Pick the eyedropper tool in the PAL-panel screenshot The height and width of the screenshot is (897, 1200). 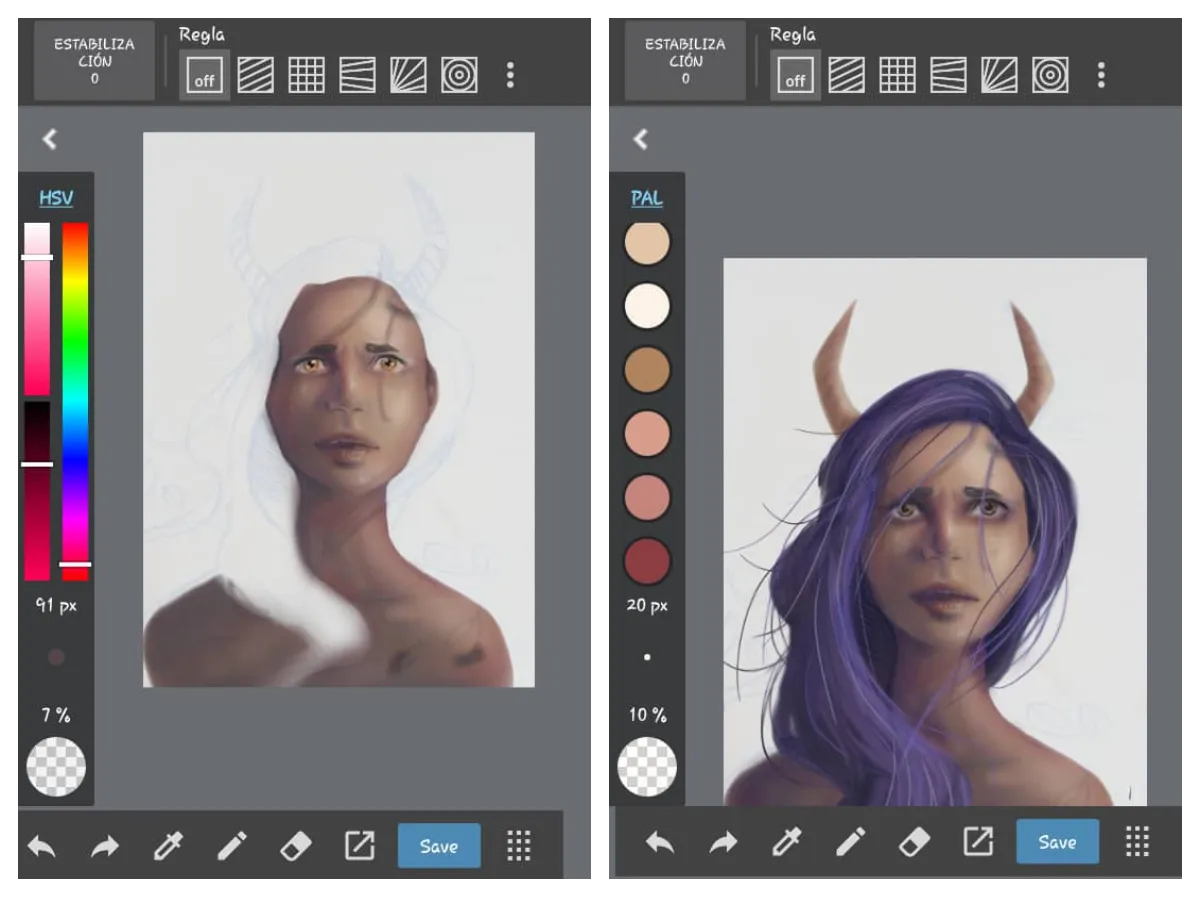[785, 843]
